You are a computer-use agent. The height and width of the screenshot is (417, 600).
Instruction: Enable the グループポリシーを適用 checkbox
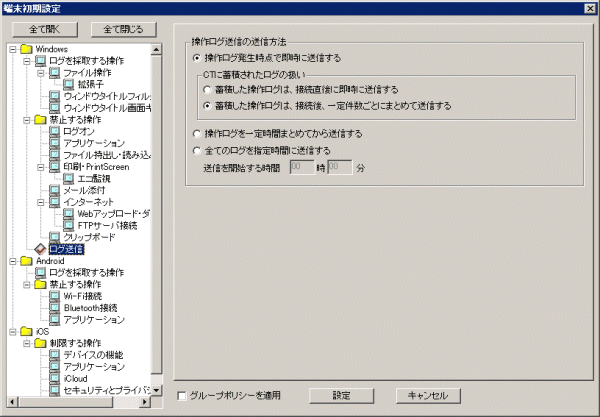tap(181, 395)
